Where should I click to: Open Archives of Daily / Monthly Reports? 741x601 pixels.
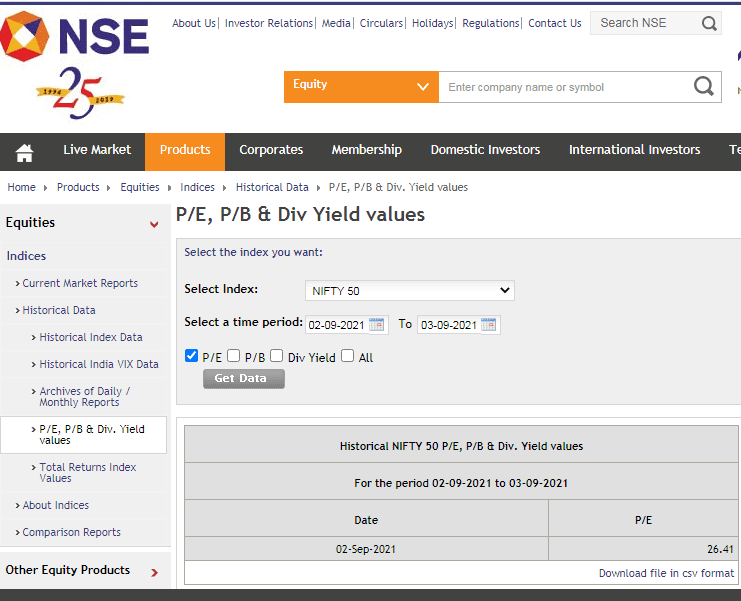coord(85,396)
